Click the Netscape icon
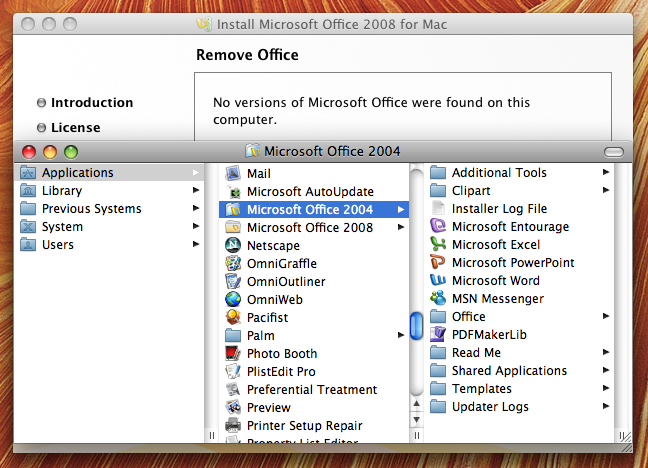Screen dimensions: 648x468 tap(233, 246)
